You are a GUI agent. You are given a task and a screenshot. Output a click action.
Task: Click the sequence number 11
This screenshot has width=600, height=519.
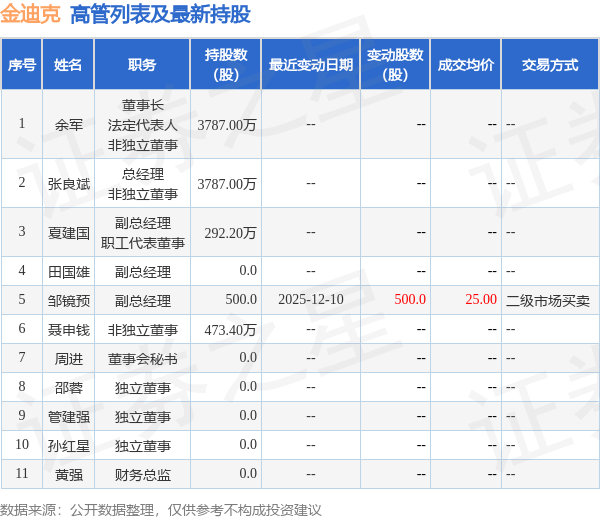[x=22, y=473]
